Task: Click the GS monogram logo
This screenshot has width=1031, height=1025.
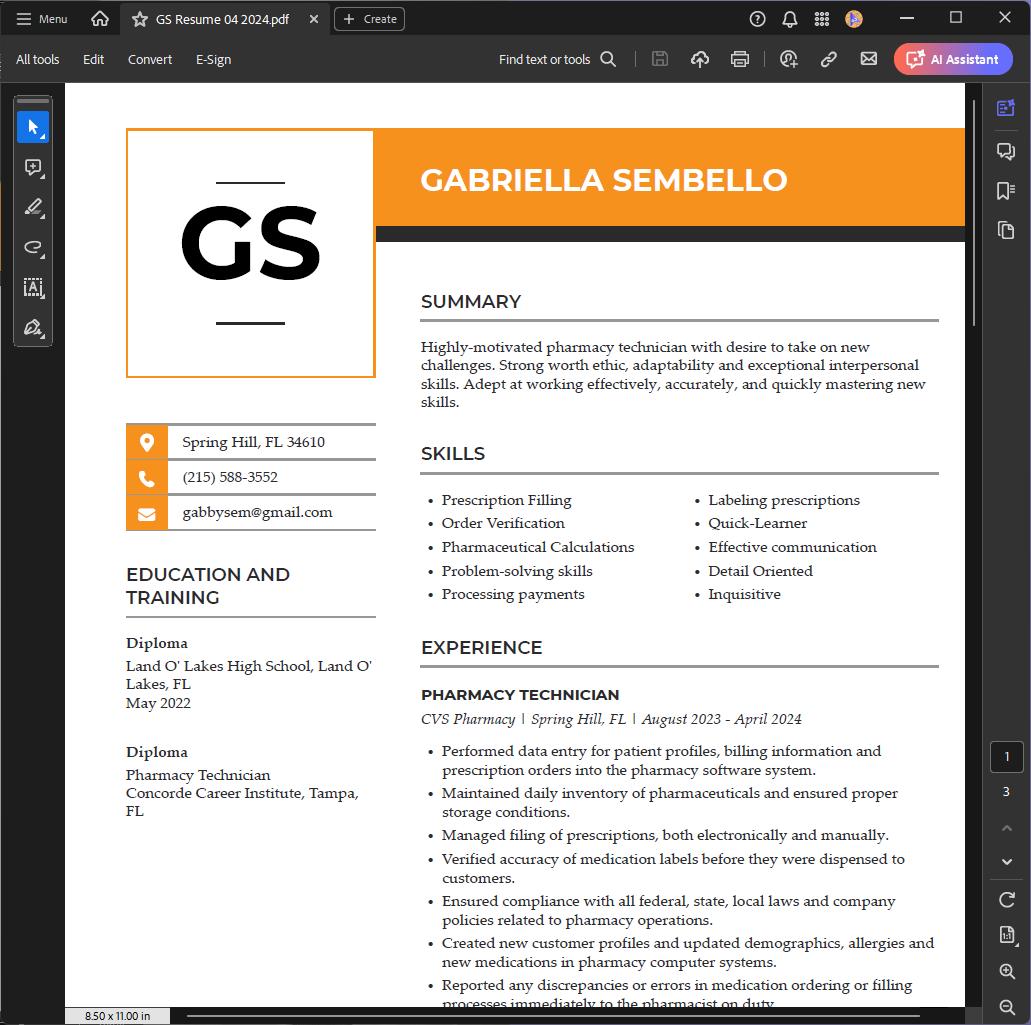Action: click(251, 243)
